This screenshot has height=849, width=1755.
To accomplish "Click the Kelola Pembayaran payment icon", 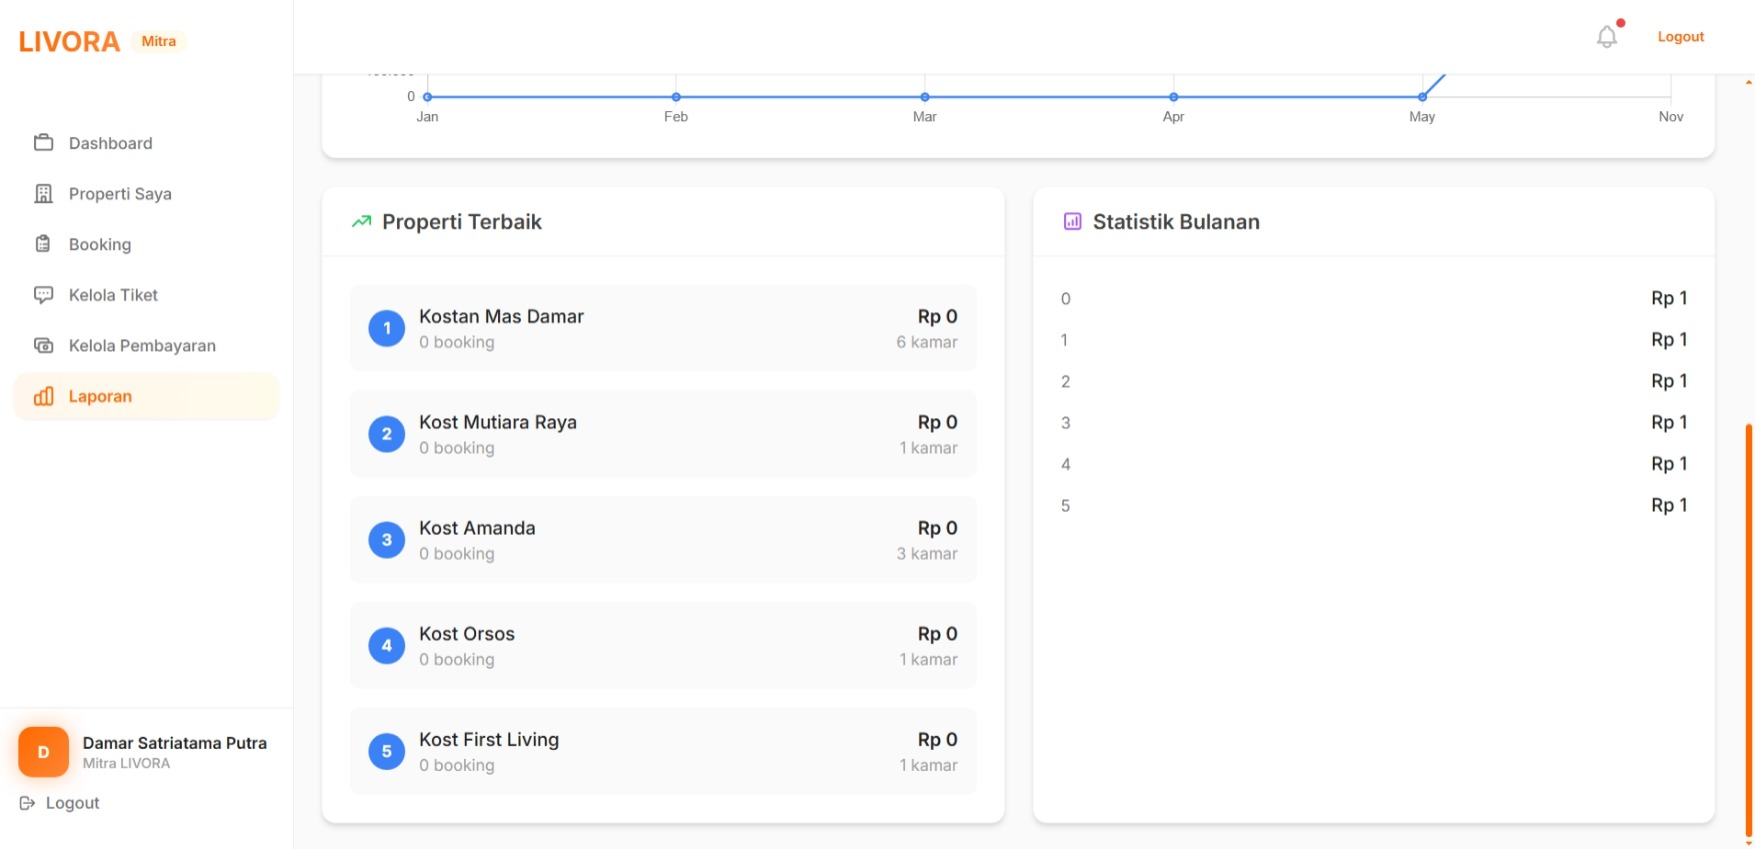I will pyautogui.click(x=43, y=346).
